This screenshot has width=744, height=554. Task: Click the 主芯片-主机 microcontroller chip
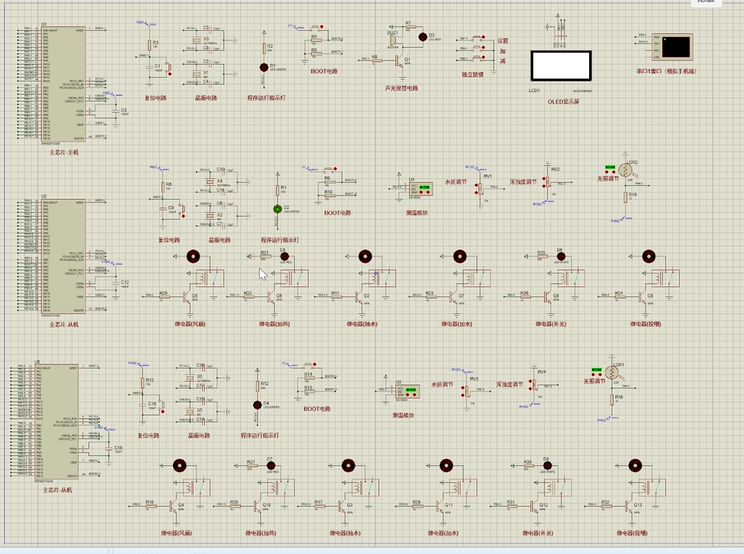pos(64,84)
